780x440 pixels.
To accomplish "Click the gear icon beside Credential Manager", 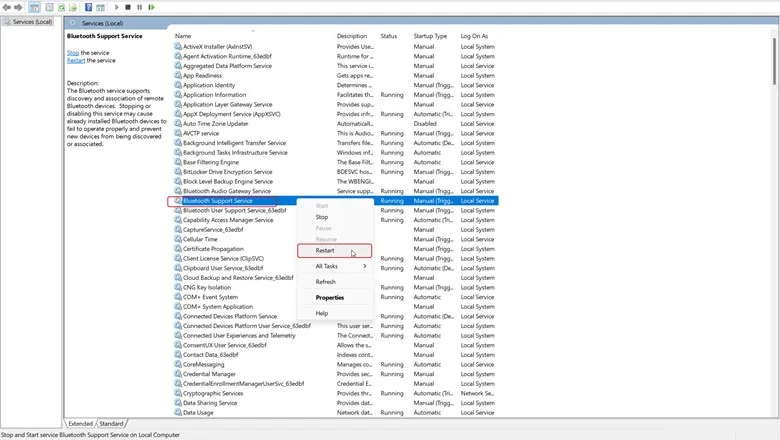I will 178,374.
